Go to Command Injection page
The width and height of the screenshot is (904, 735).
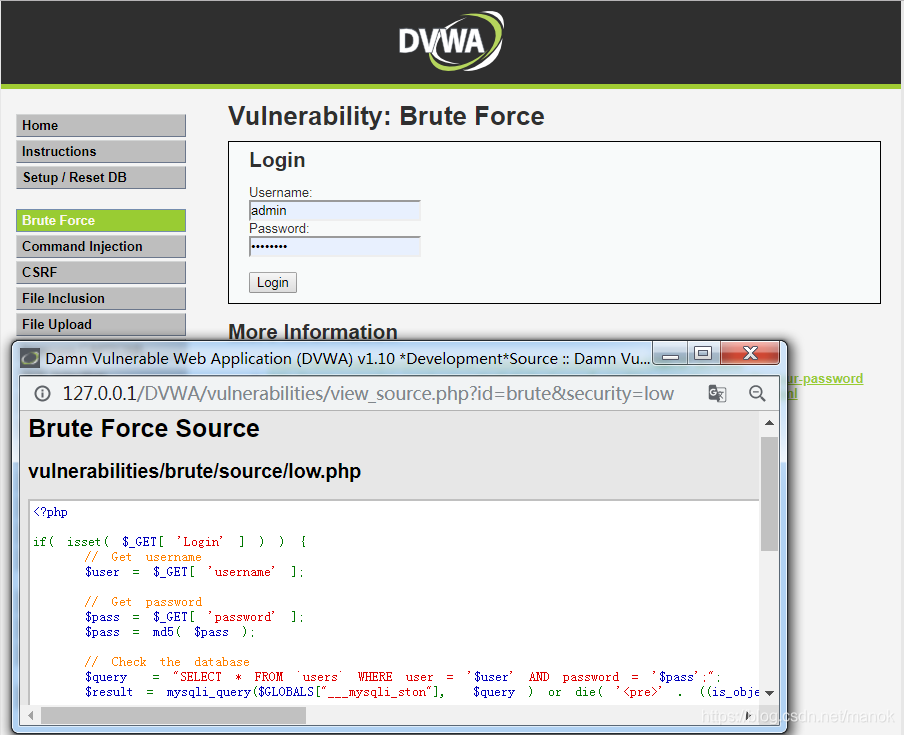coord(101,247)
